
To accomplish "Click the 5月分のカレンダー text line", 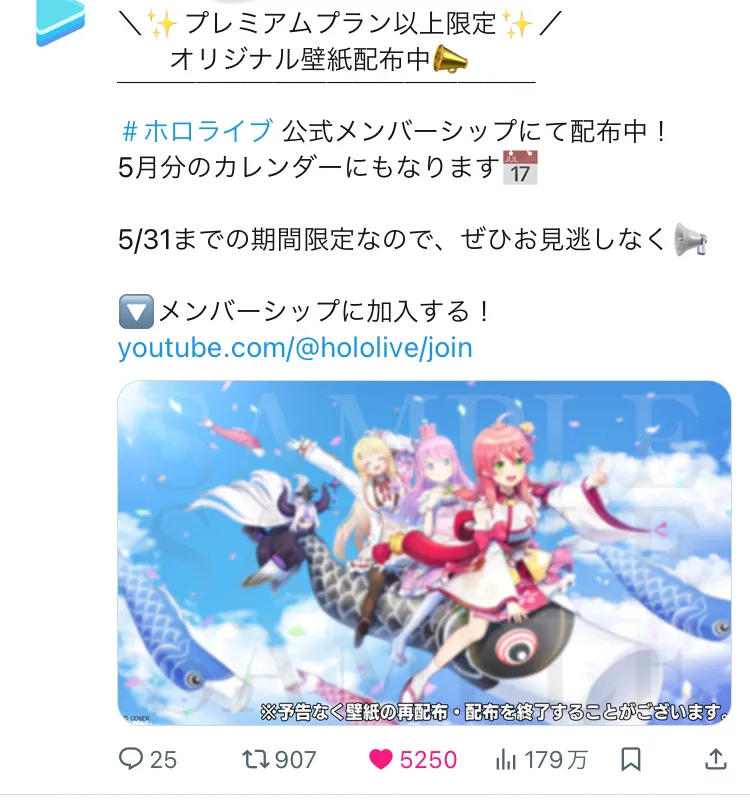I will (309, 167).
